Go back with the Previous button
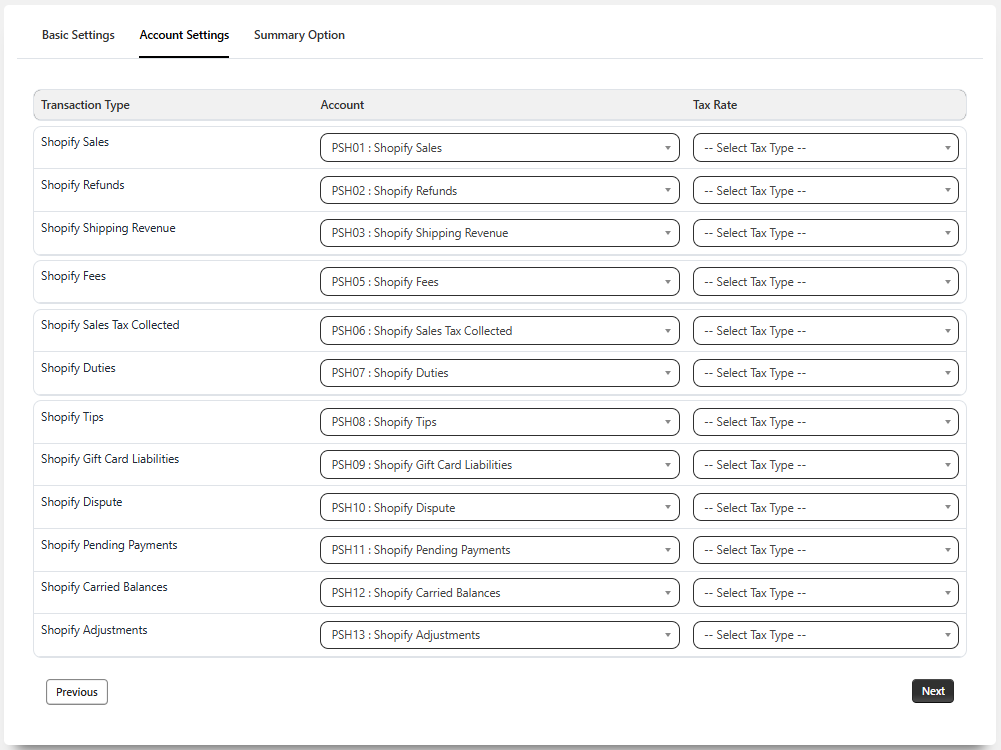 click(77, 692)
